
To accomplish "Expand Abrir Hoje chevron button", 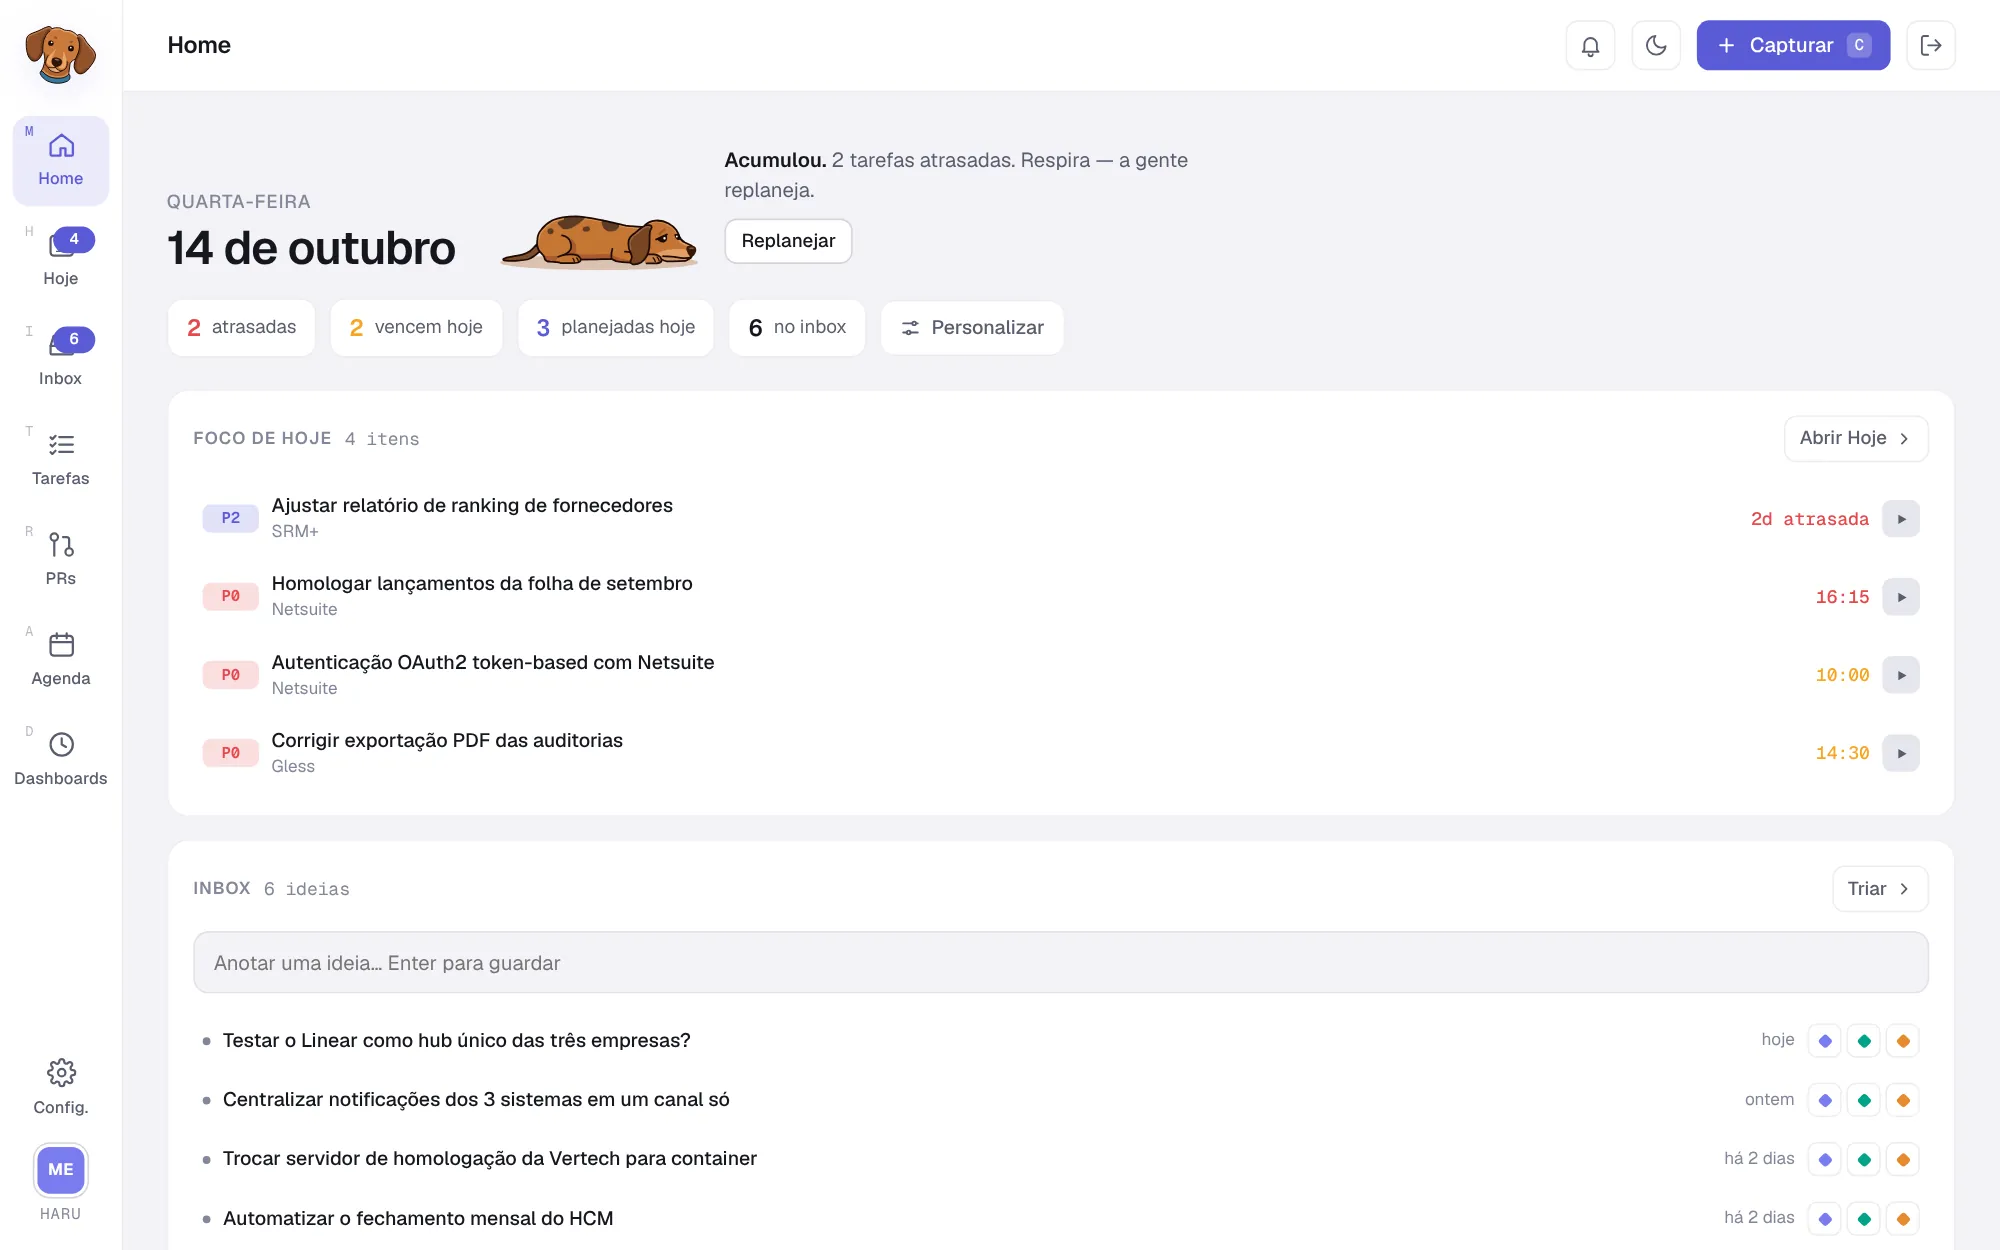I will (x=1856, y=438).
